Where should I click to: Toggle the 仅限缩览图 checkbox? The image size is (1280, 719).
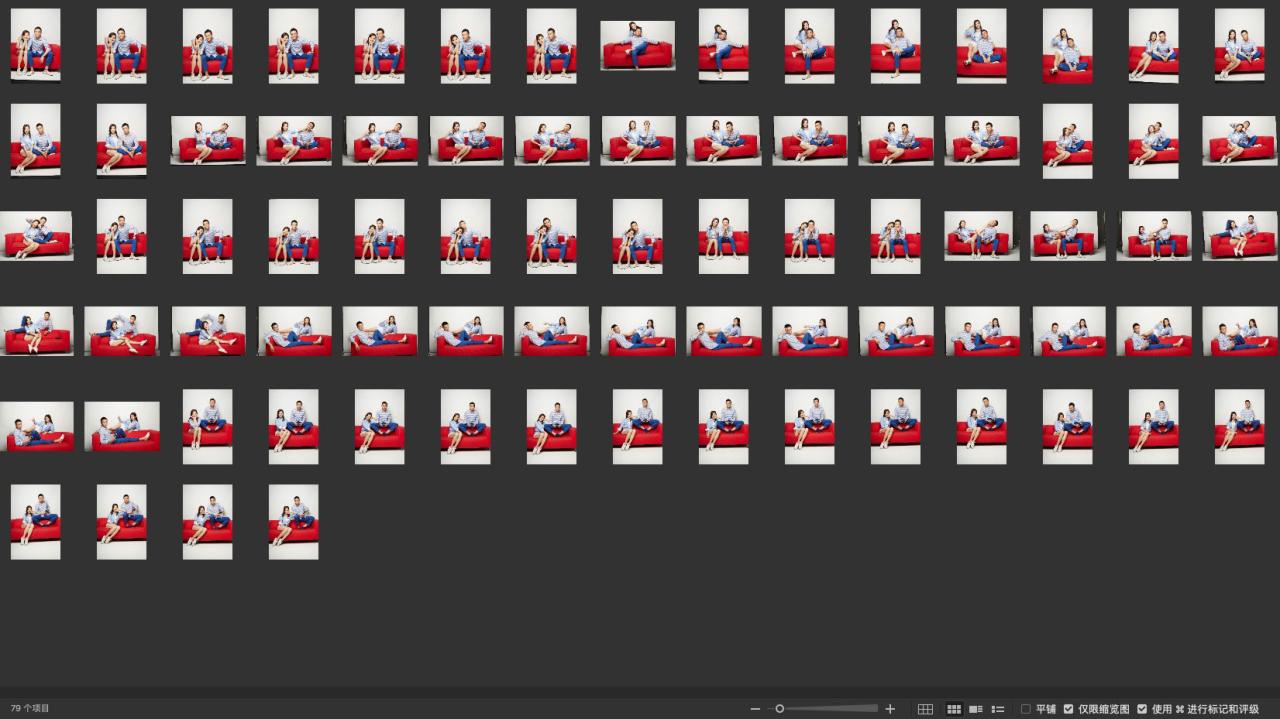pos(1068,709)
